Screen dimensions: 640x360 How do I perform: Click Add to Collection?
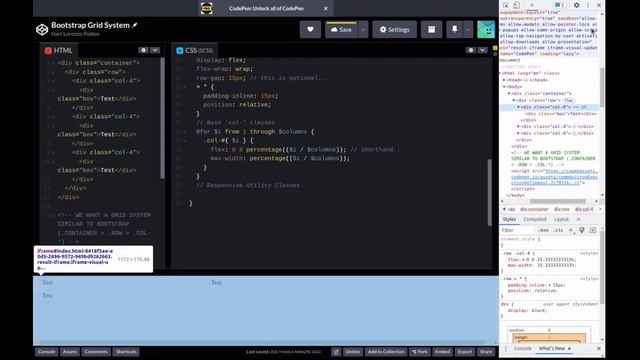[386, 351]
